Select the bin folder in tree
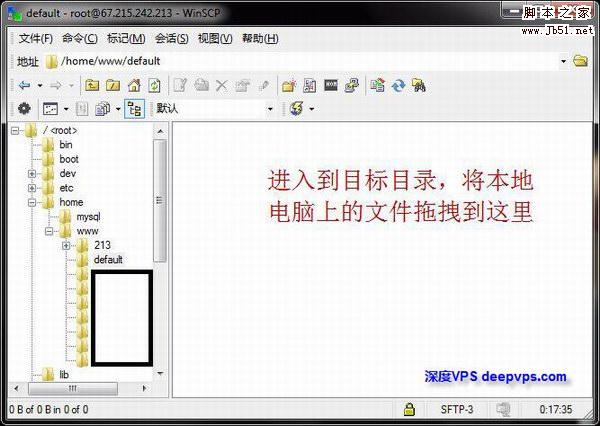Image resolution: width=600 pixels, height=426 pixels. tap(66, 145)
